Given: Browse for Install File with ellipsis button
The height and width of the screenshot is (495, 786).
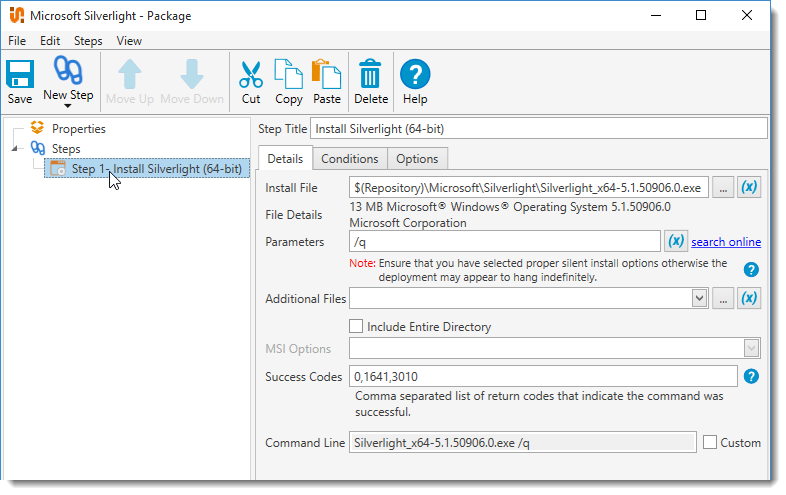Looking at the screenshot, I should [723, 188].
